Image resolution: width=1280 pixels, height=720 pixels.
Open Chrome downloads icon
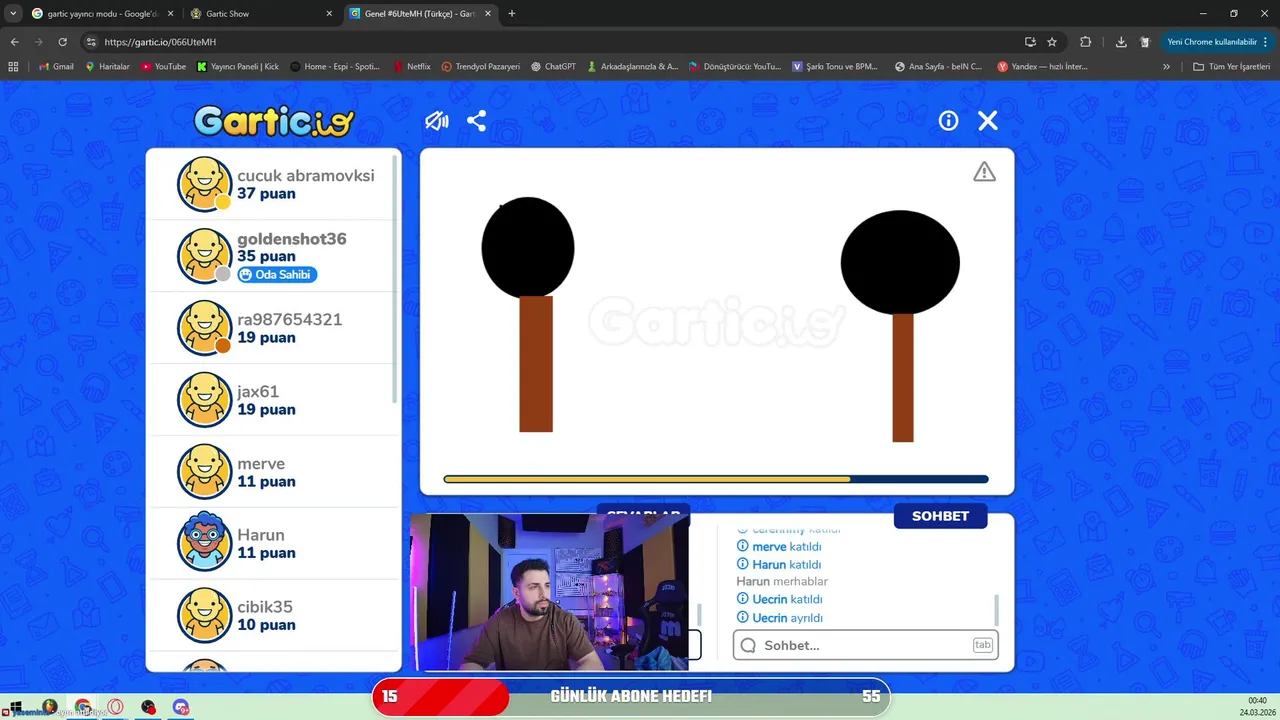[1121, 42]
